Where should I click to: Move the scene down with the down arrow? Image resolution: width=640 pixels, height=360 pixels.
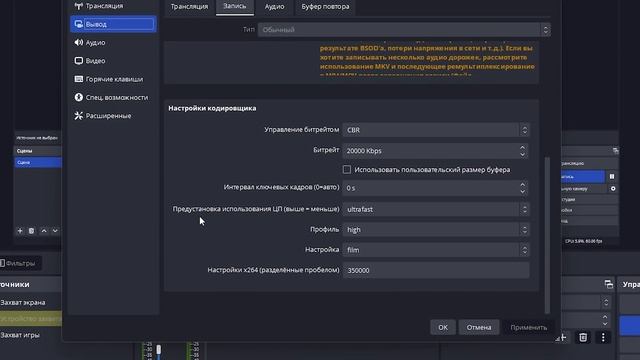(x=55, y=231)
